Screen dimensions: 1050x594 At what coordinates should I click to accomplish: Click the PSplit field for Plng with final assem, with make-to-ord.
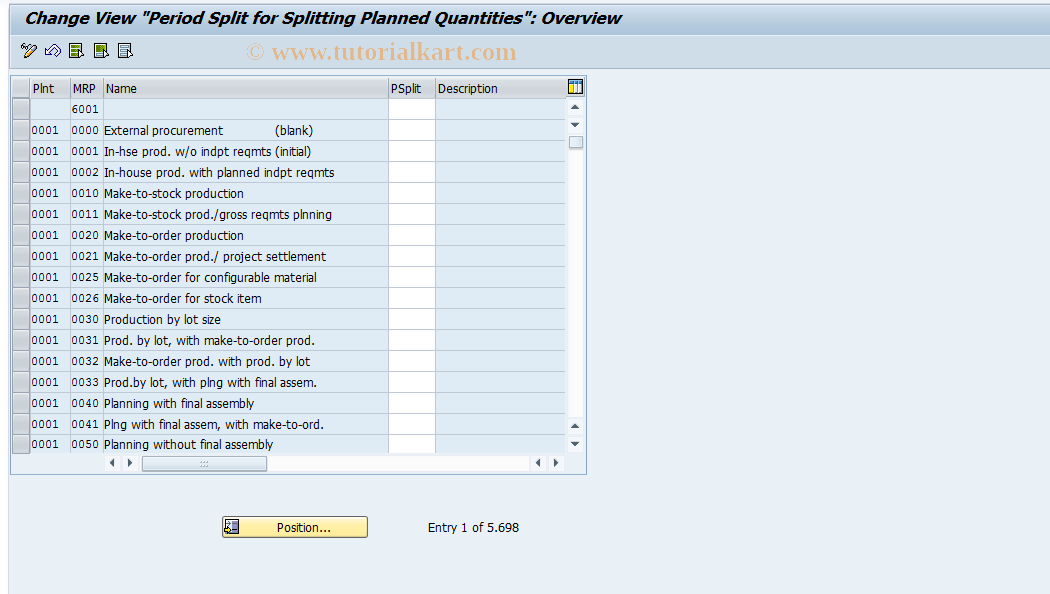[x=412, y=424]
